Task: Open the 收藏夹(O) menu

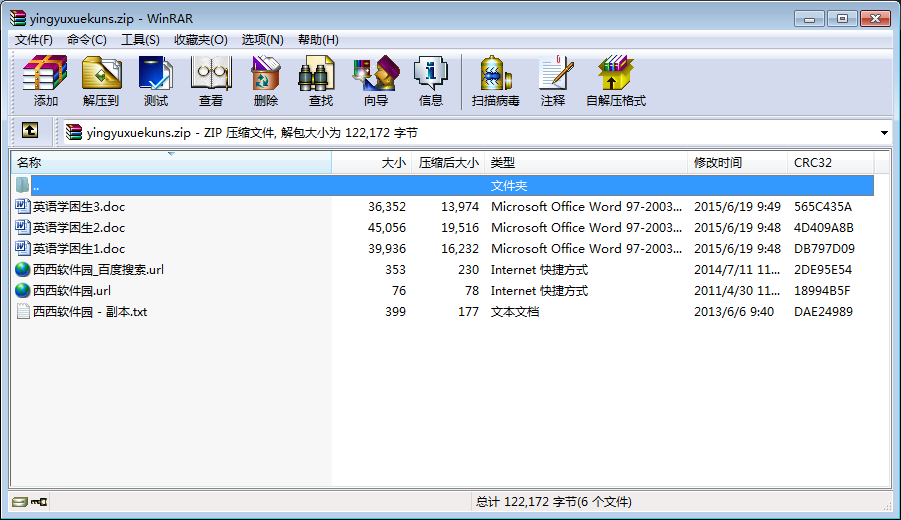Action: [x=201, y=40]
